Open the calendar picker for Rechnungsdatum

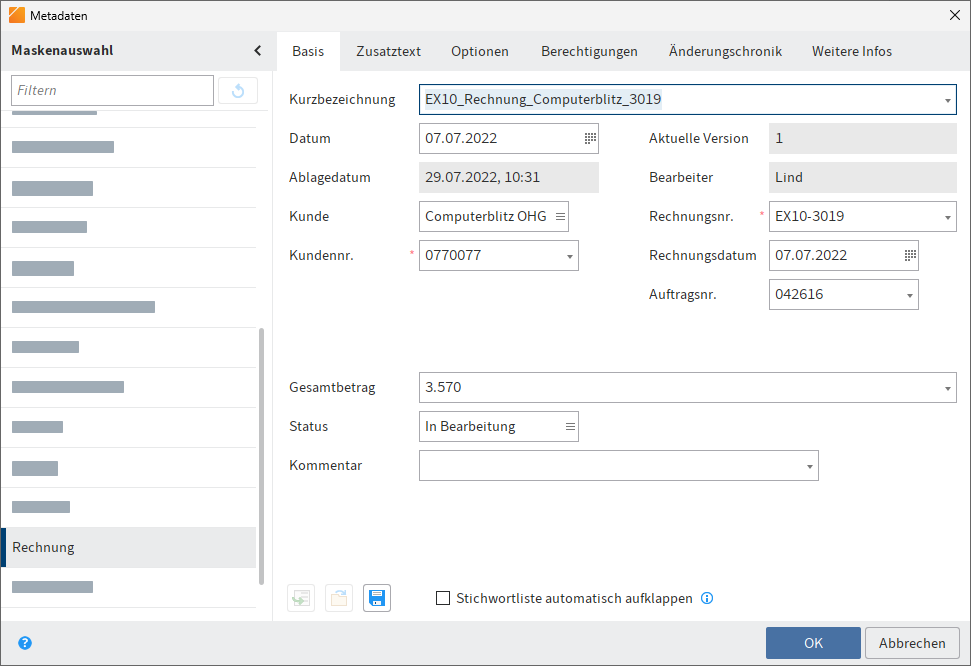[910, 255]
